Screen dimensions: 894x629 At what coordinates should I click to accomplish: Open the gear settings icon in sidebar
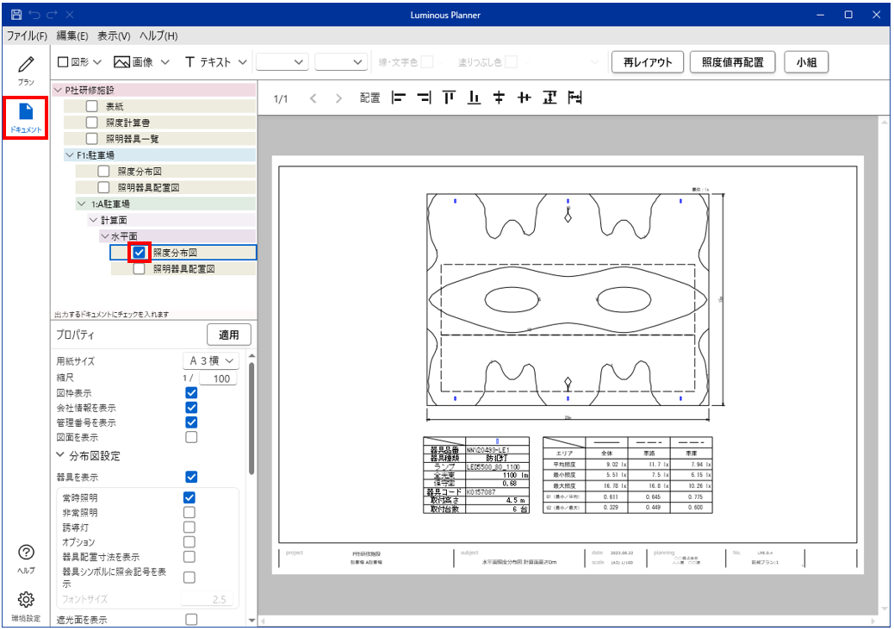point(26,603)
